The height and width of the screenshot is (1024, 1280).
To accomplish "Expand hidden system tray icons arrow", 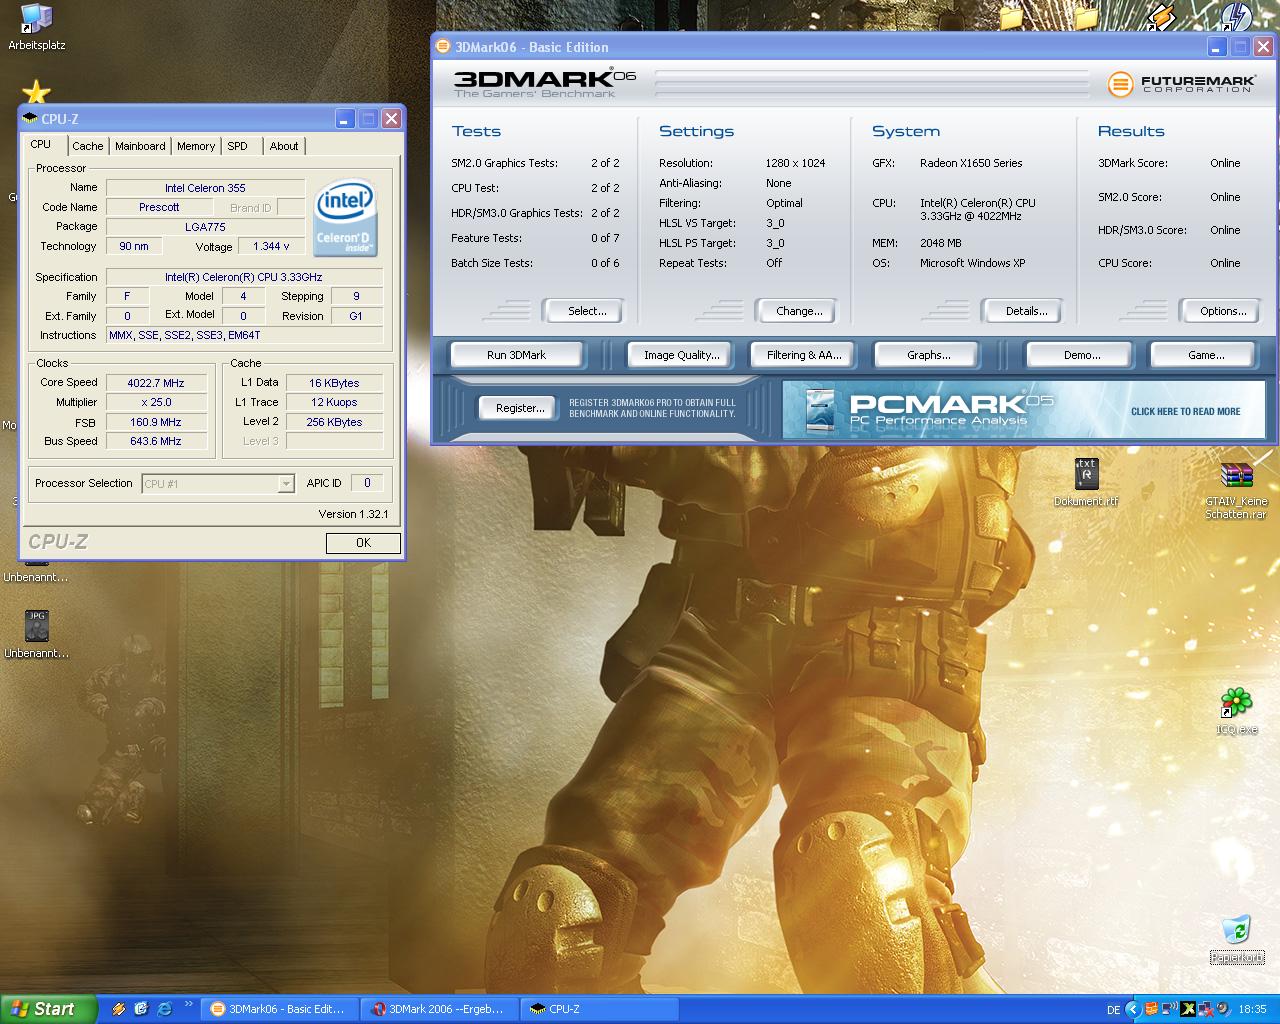I will [x=1132, y=1009].
